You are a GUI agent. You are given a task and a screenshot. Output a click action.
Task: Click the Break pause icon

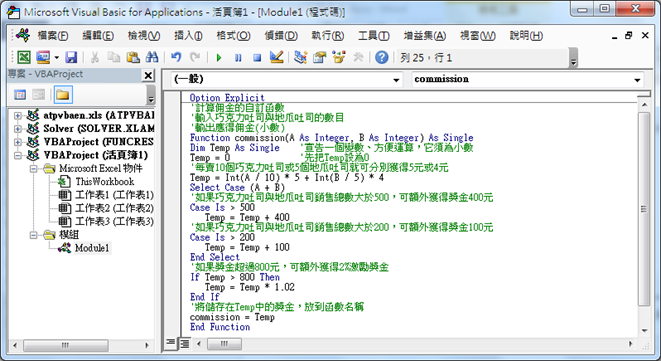click(x=238, y=57)
